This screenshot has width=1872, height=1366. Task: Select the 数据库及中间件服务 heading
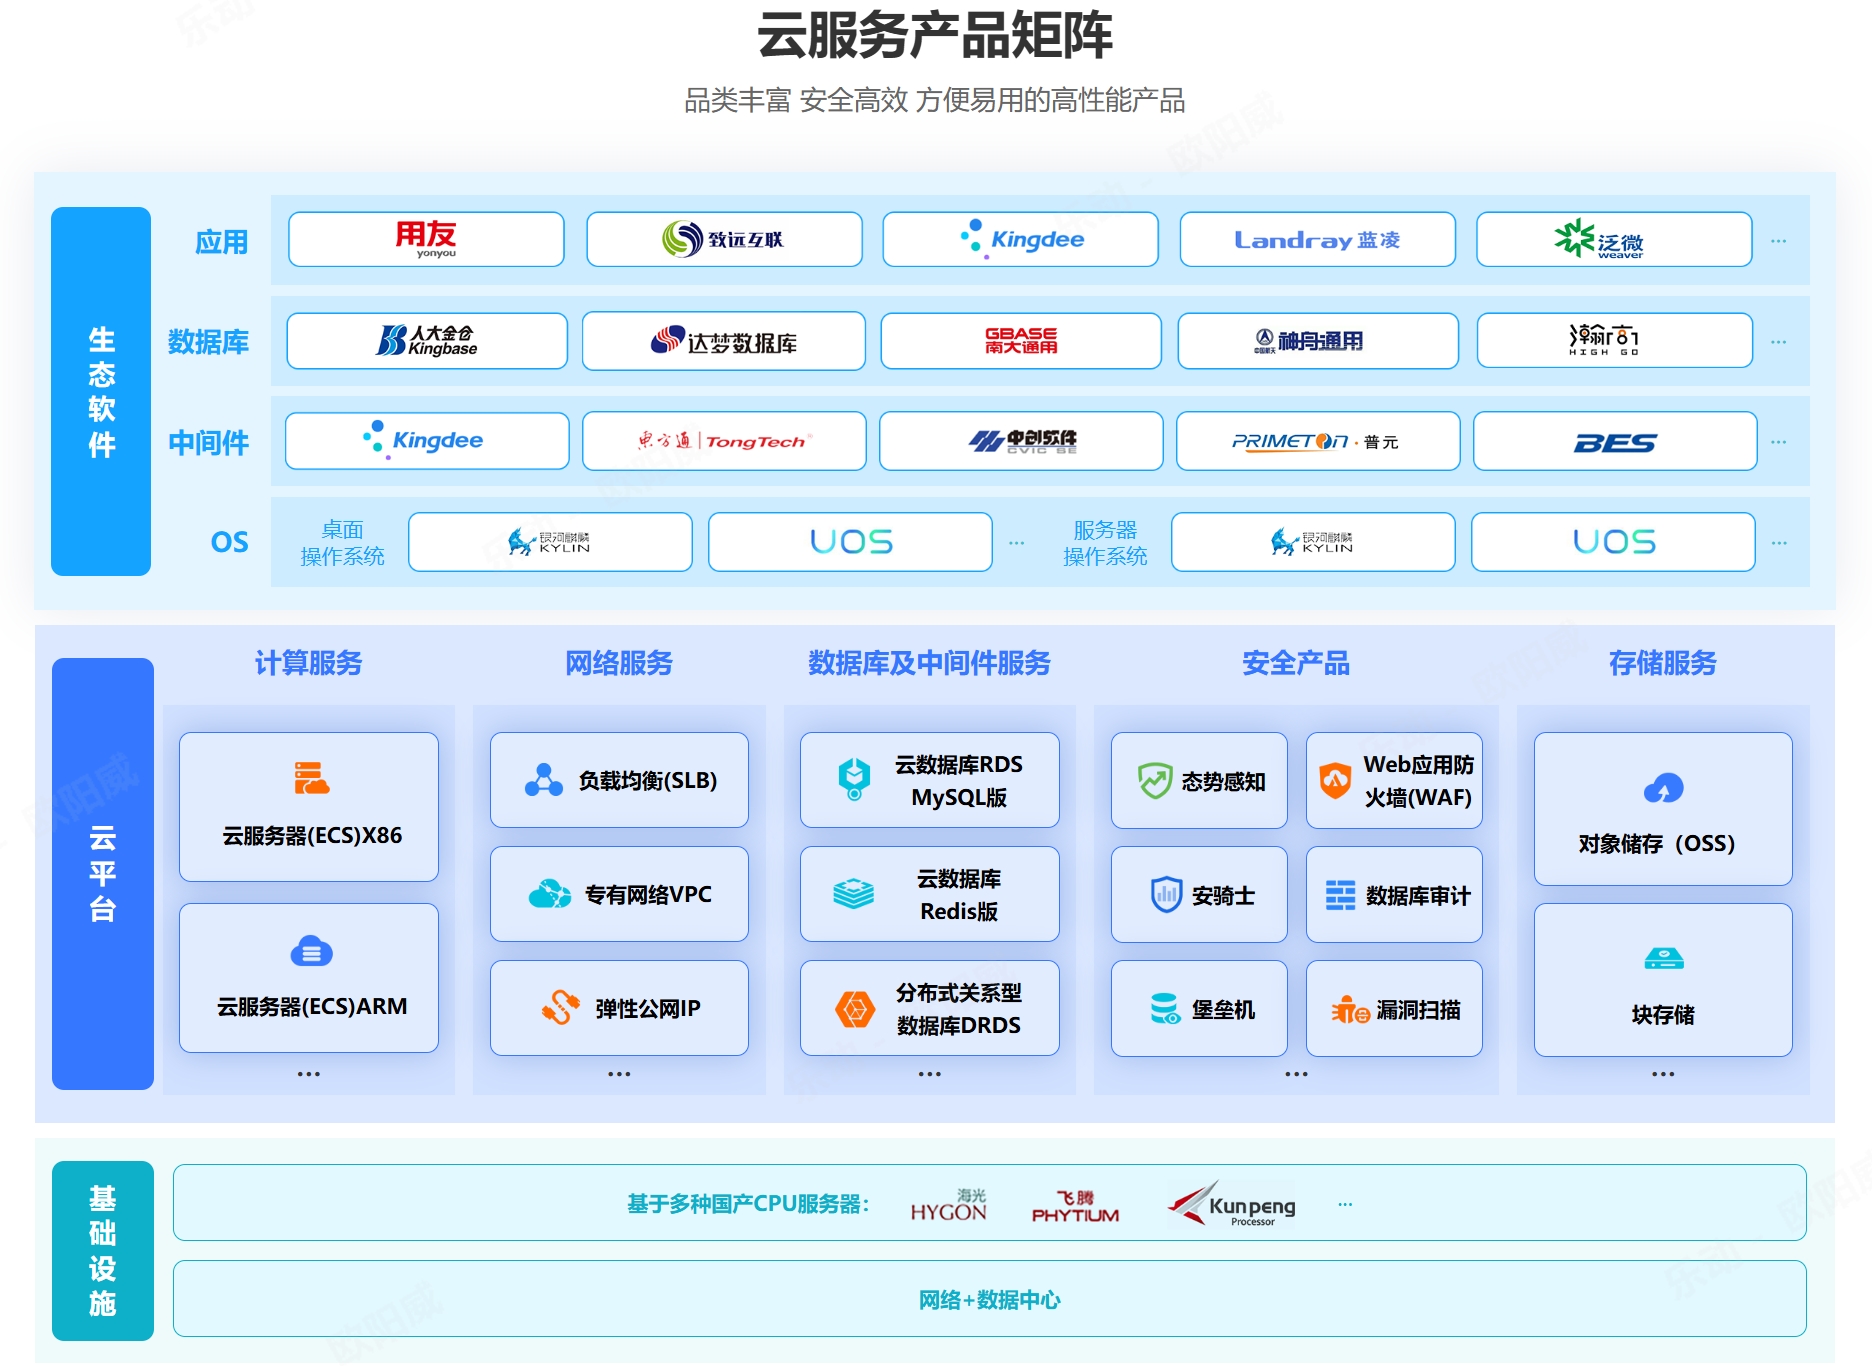click(x=929, y=663)
